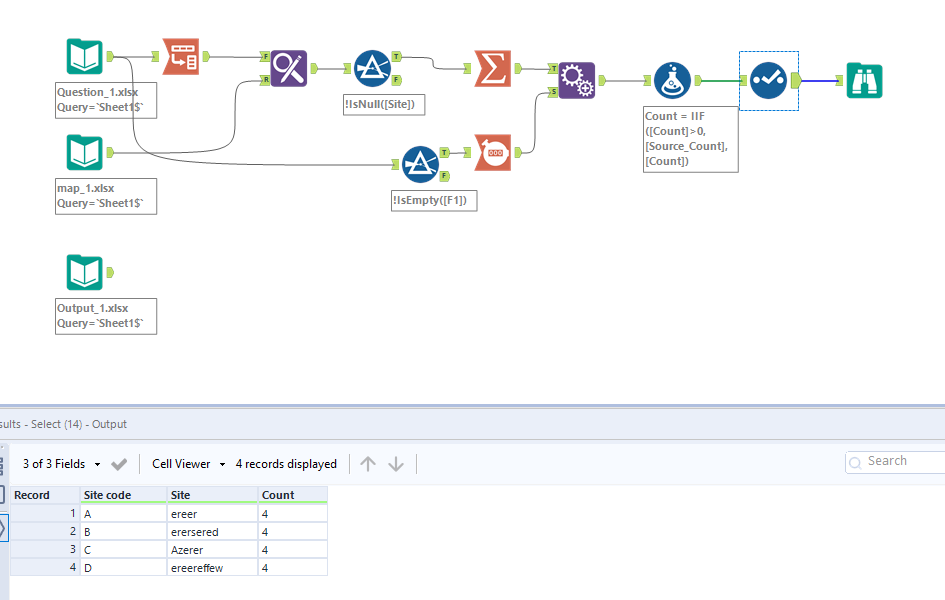Open the Formula tool with IIF expression
Screen dimensions: 945x600
pos(672,81)
